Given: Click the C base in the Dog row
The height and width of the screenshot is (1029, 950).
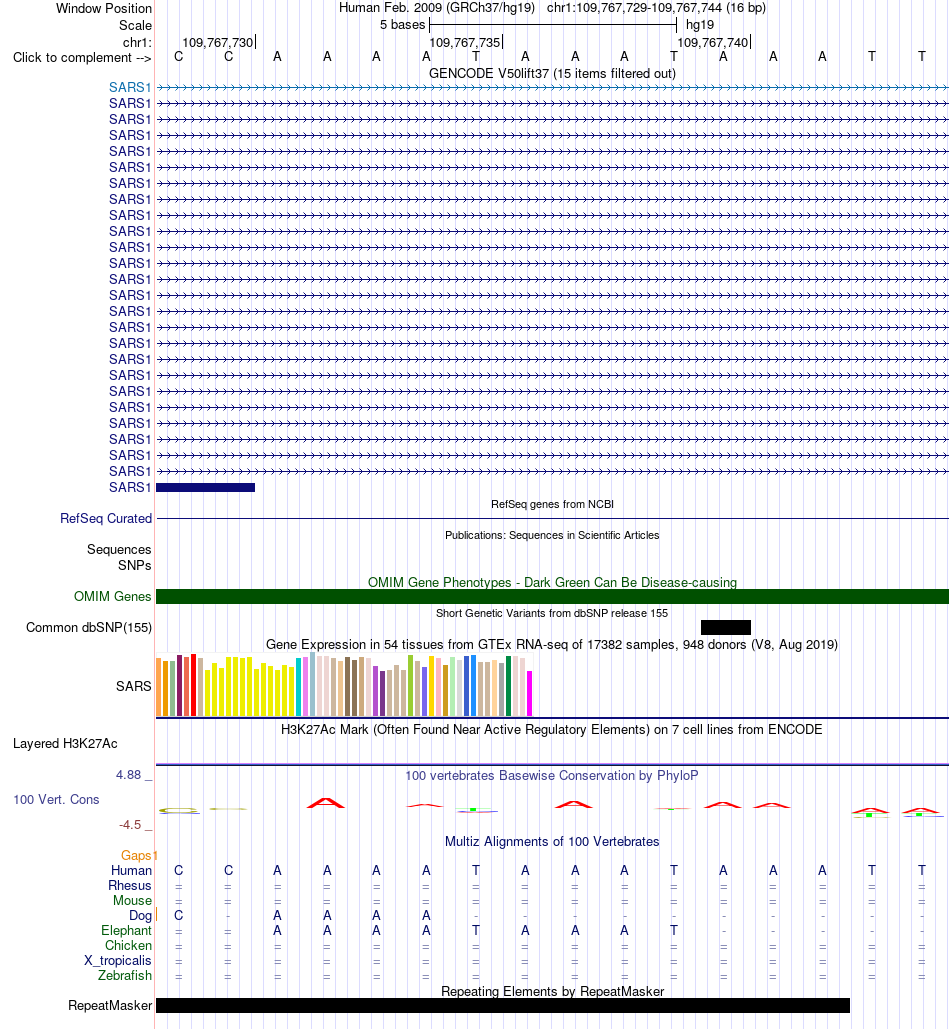Looking at the screenshot, I should pyautogui.click(x=178, y=915).
